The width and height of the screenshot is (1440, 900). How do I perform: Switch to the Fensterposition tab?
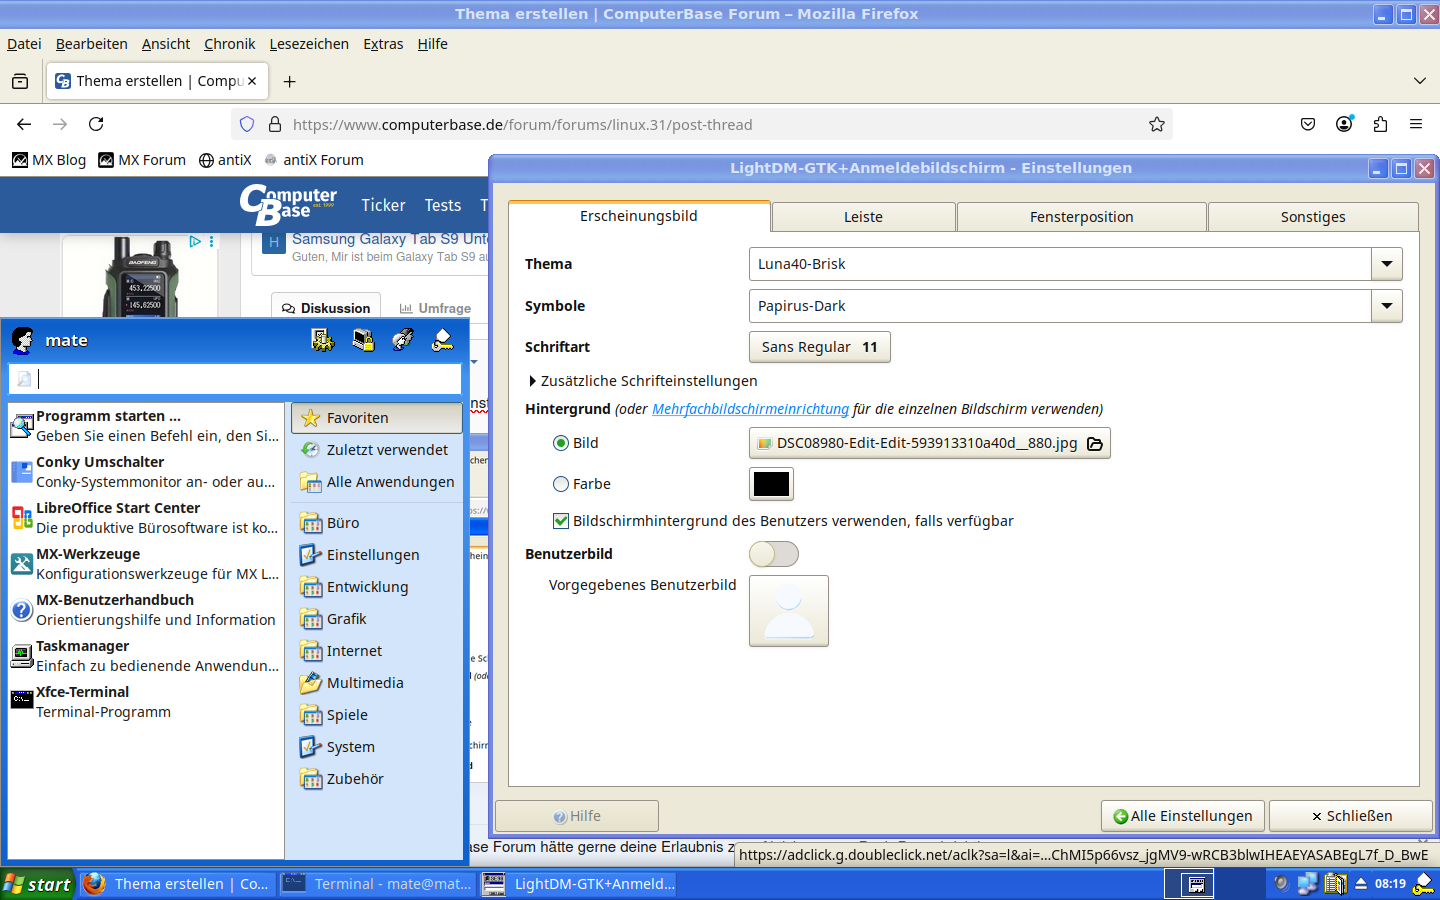pyautogui.click(x=1081, y=217)
